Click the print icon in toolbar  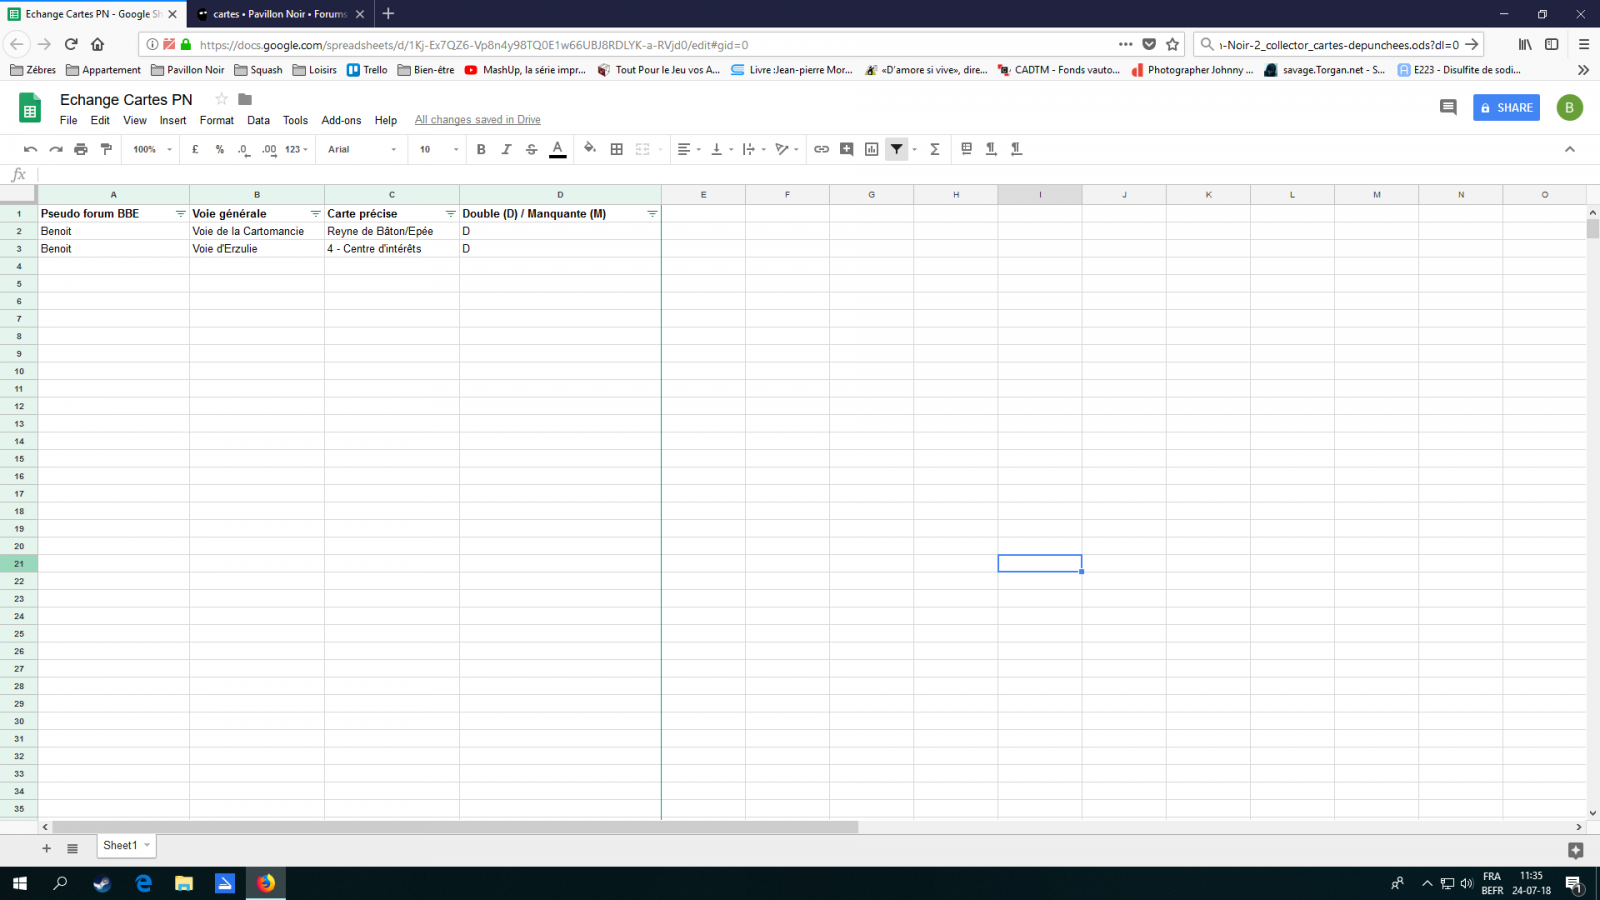tap(81, 149)
